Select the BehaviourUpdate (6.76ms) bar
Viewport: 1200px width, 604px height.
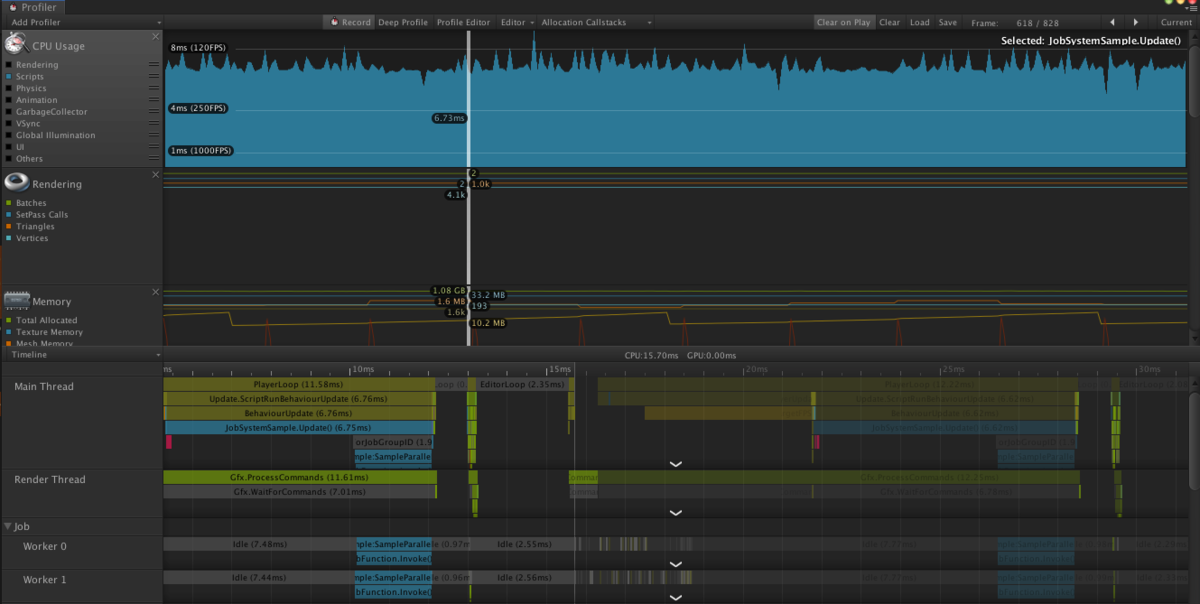(x=299, y=413)
